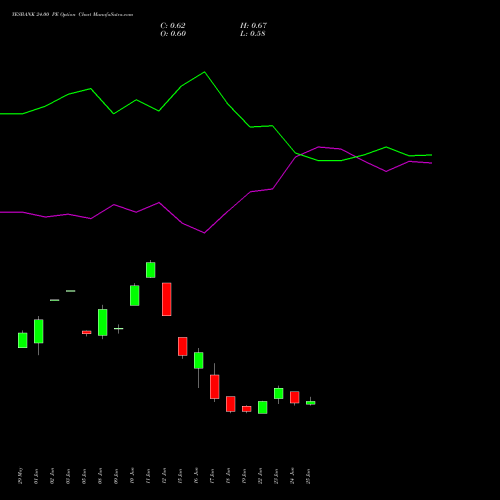The height and width of the screenshot is (500, 500).
Task: Click the highest green candle for 11 Jun
Action: point(151,270)
